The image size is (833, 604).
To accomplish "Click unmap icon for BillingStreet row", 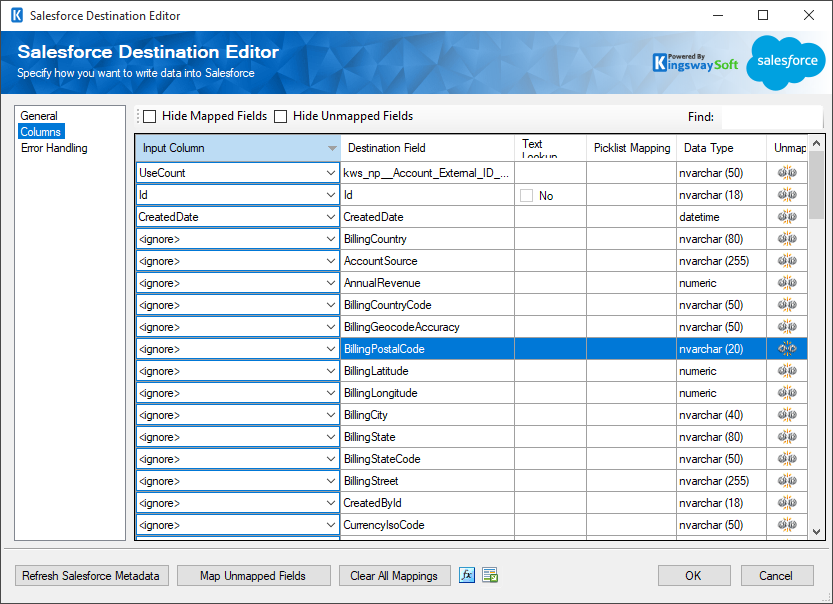I will pyautogui.click(x=787, y=481).
